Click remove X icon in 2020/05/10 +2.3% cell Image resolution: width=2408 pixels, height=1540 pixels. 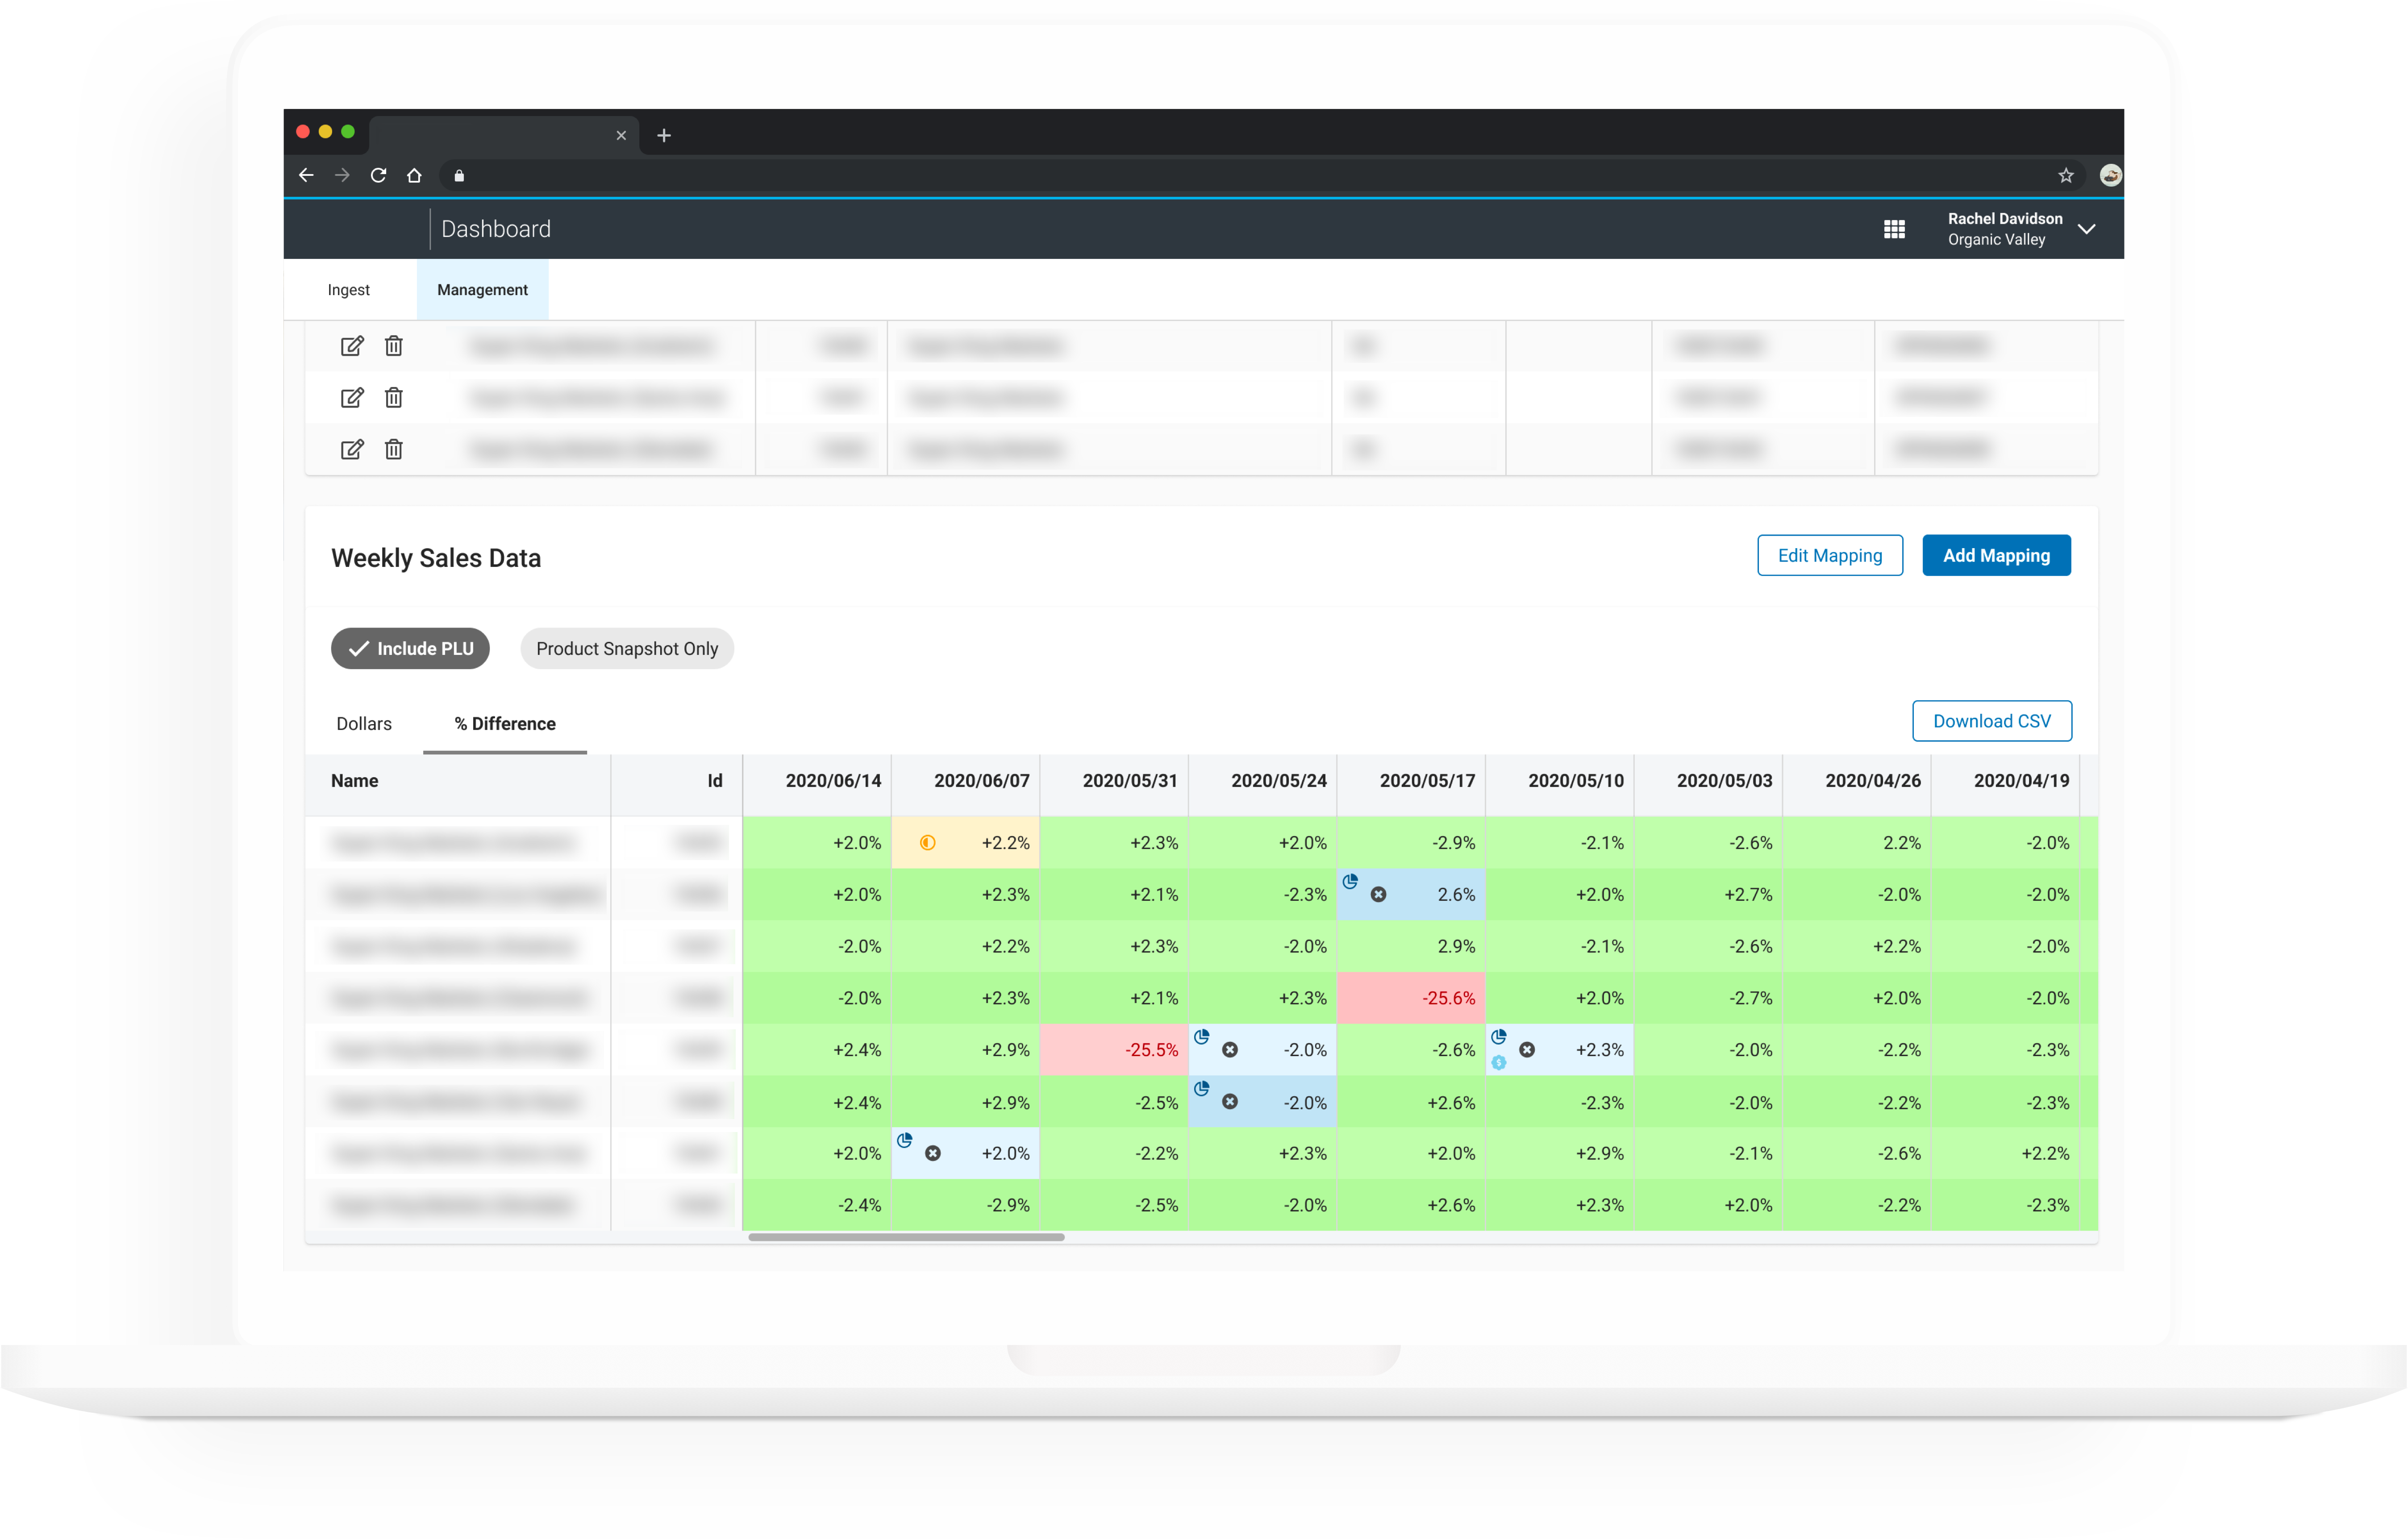1527,1050
